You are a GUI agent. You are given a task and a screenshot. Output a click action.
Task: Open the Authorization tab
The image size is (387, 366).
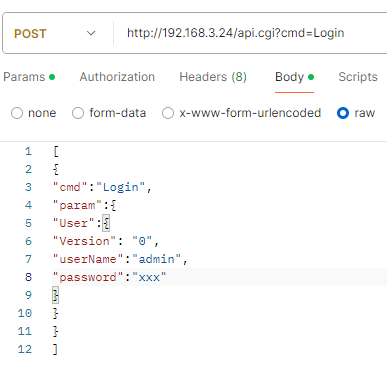[117, 77]
